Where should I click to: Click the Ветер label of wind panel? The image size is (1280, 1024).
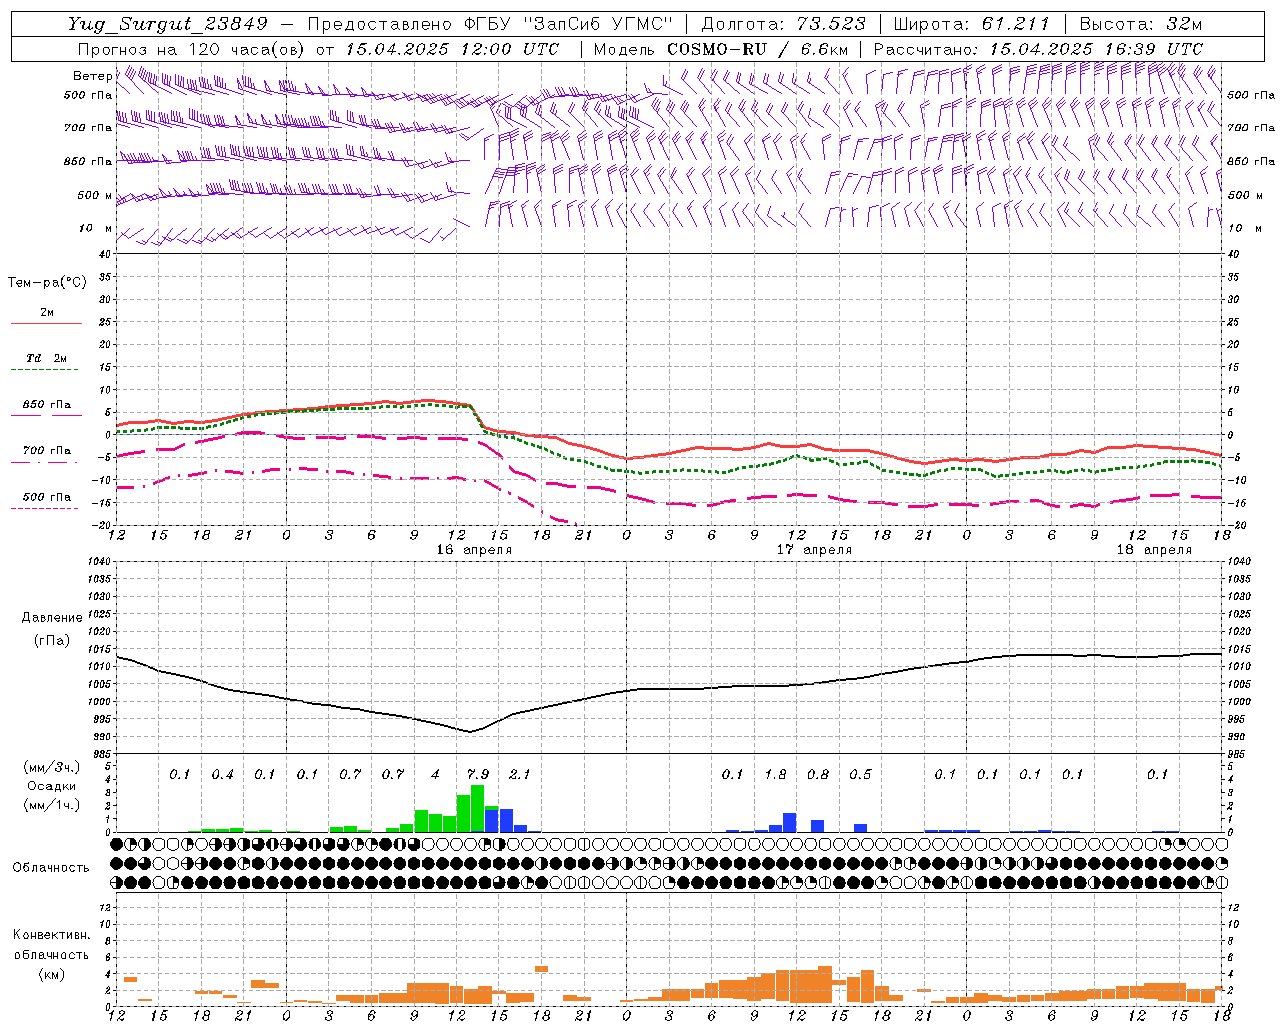92,76
